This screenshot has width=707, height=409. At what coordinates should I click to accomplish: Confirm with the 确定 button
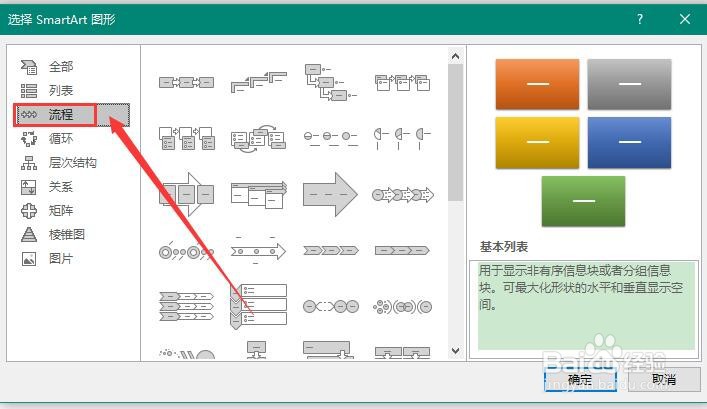(580, 379)
